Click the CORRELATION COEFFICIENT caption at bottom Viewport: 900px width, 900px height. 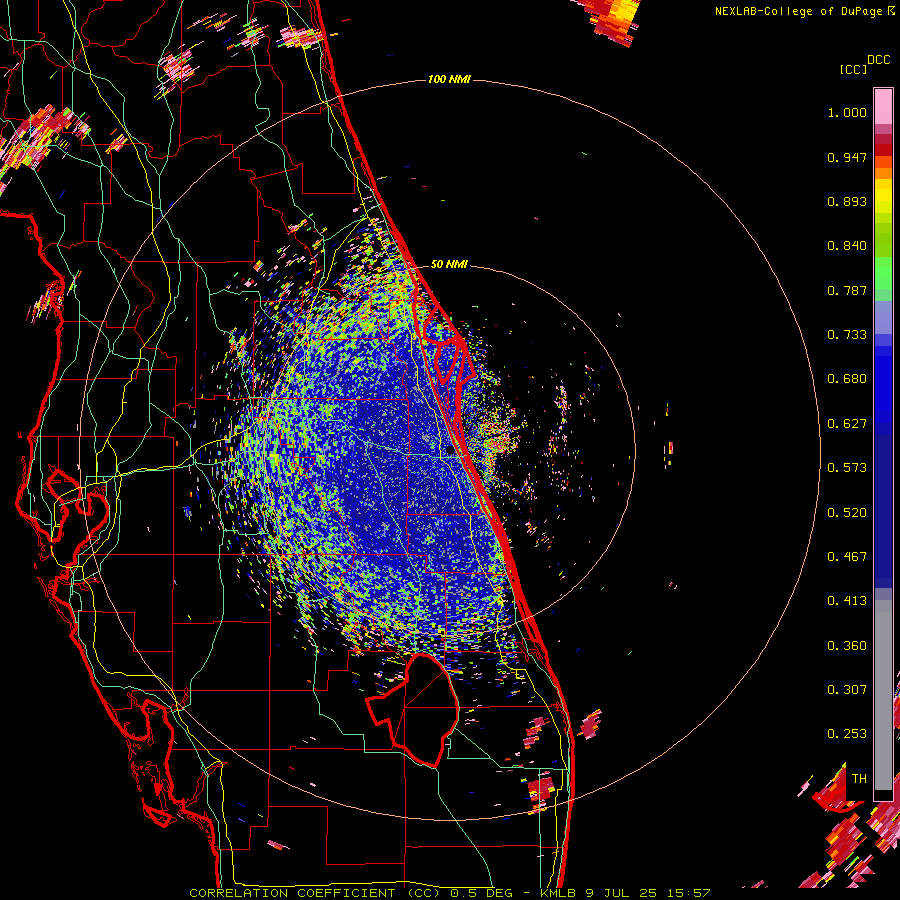[x=450, y=893]
